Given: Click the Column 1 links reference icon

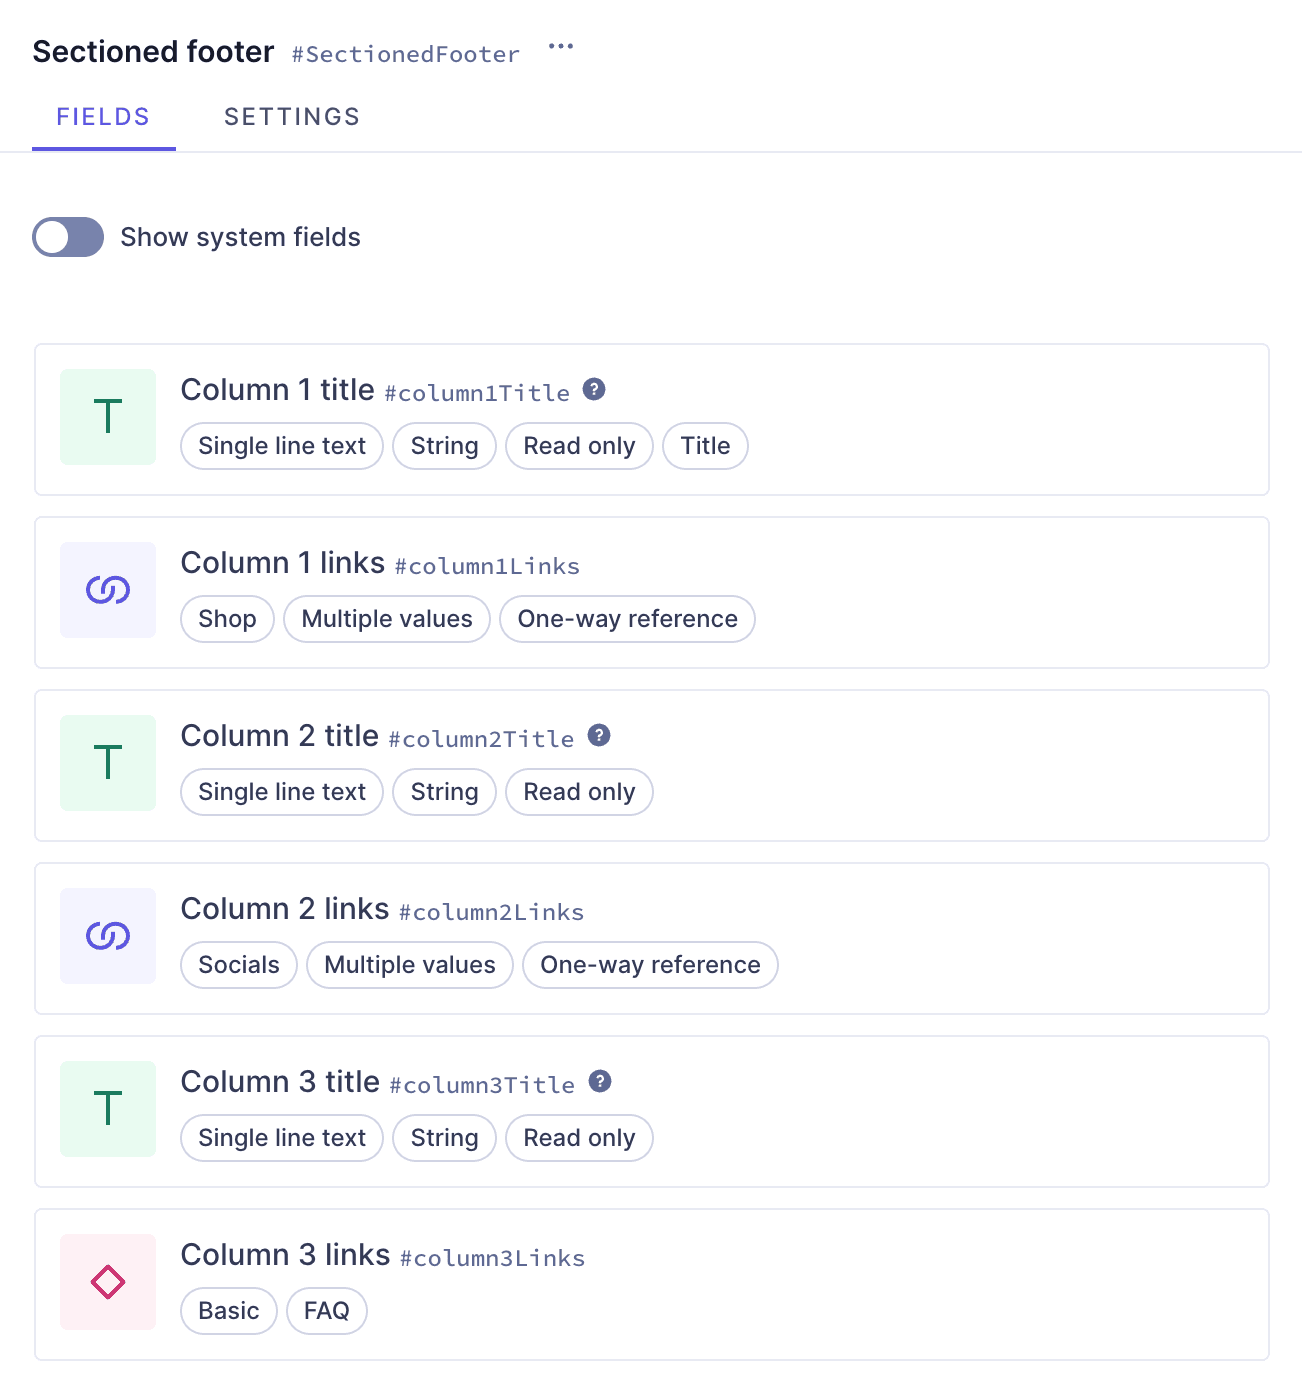Looking at the screenshot, I should coord(108,590).
